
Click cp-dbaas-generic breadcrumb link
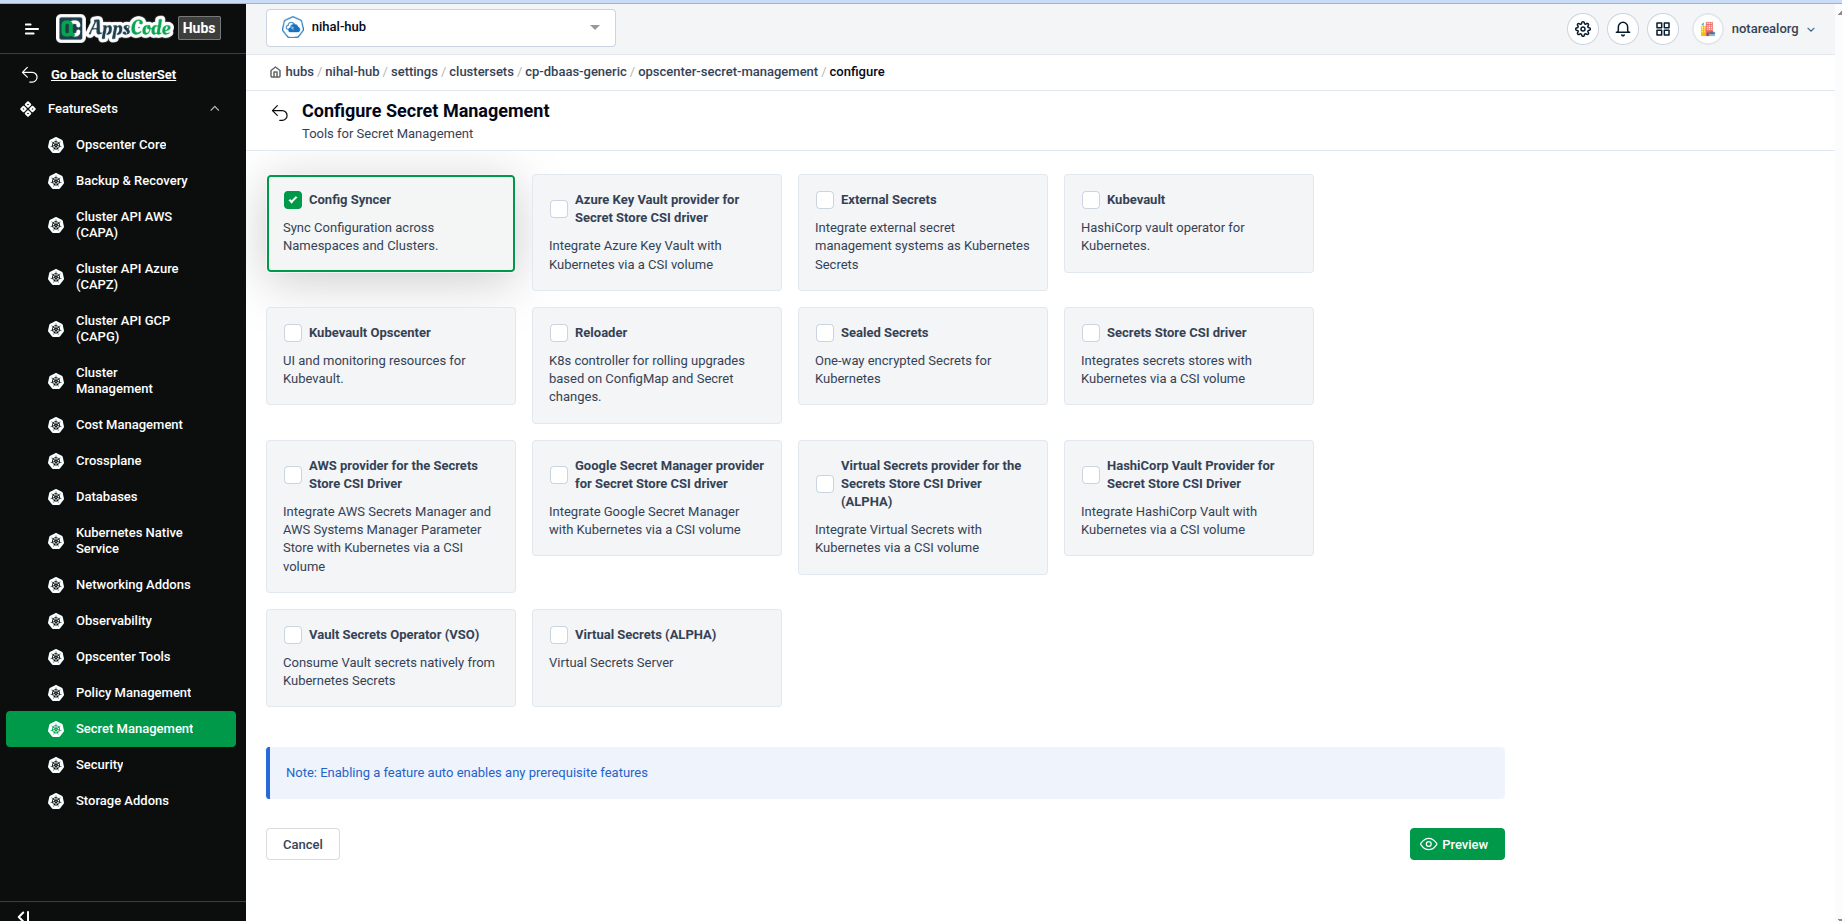point(576,72)
